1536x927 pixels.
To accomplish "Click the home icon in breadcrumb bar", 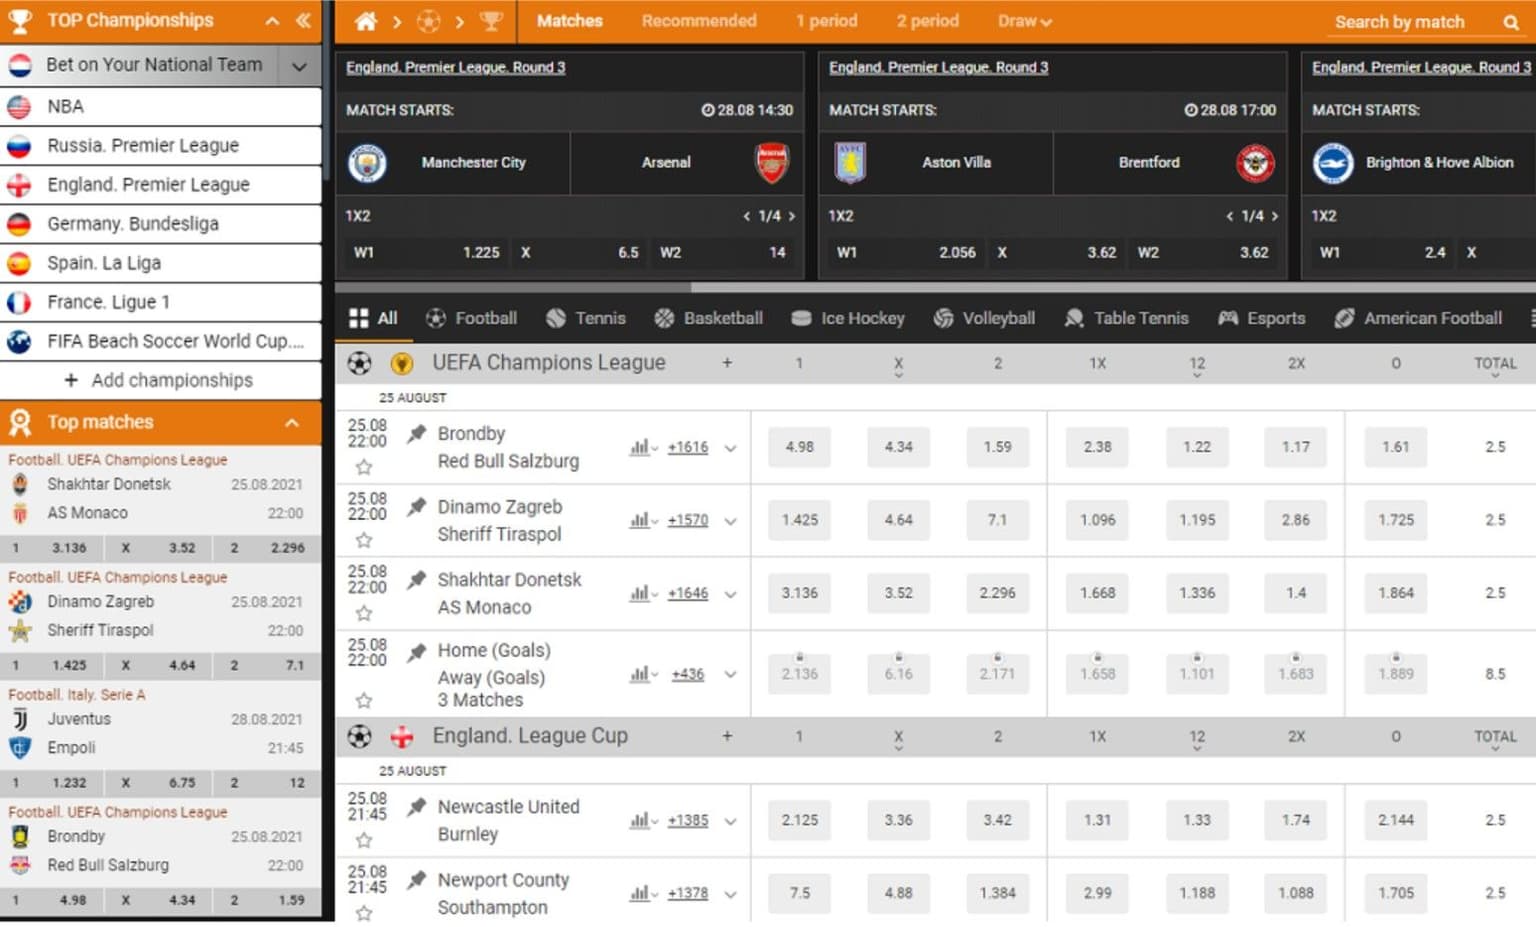I will pos(366,21).
